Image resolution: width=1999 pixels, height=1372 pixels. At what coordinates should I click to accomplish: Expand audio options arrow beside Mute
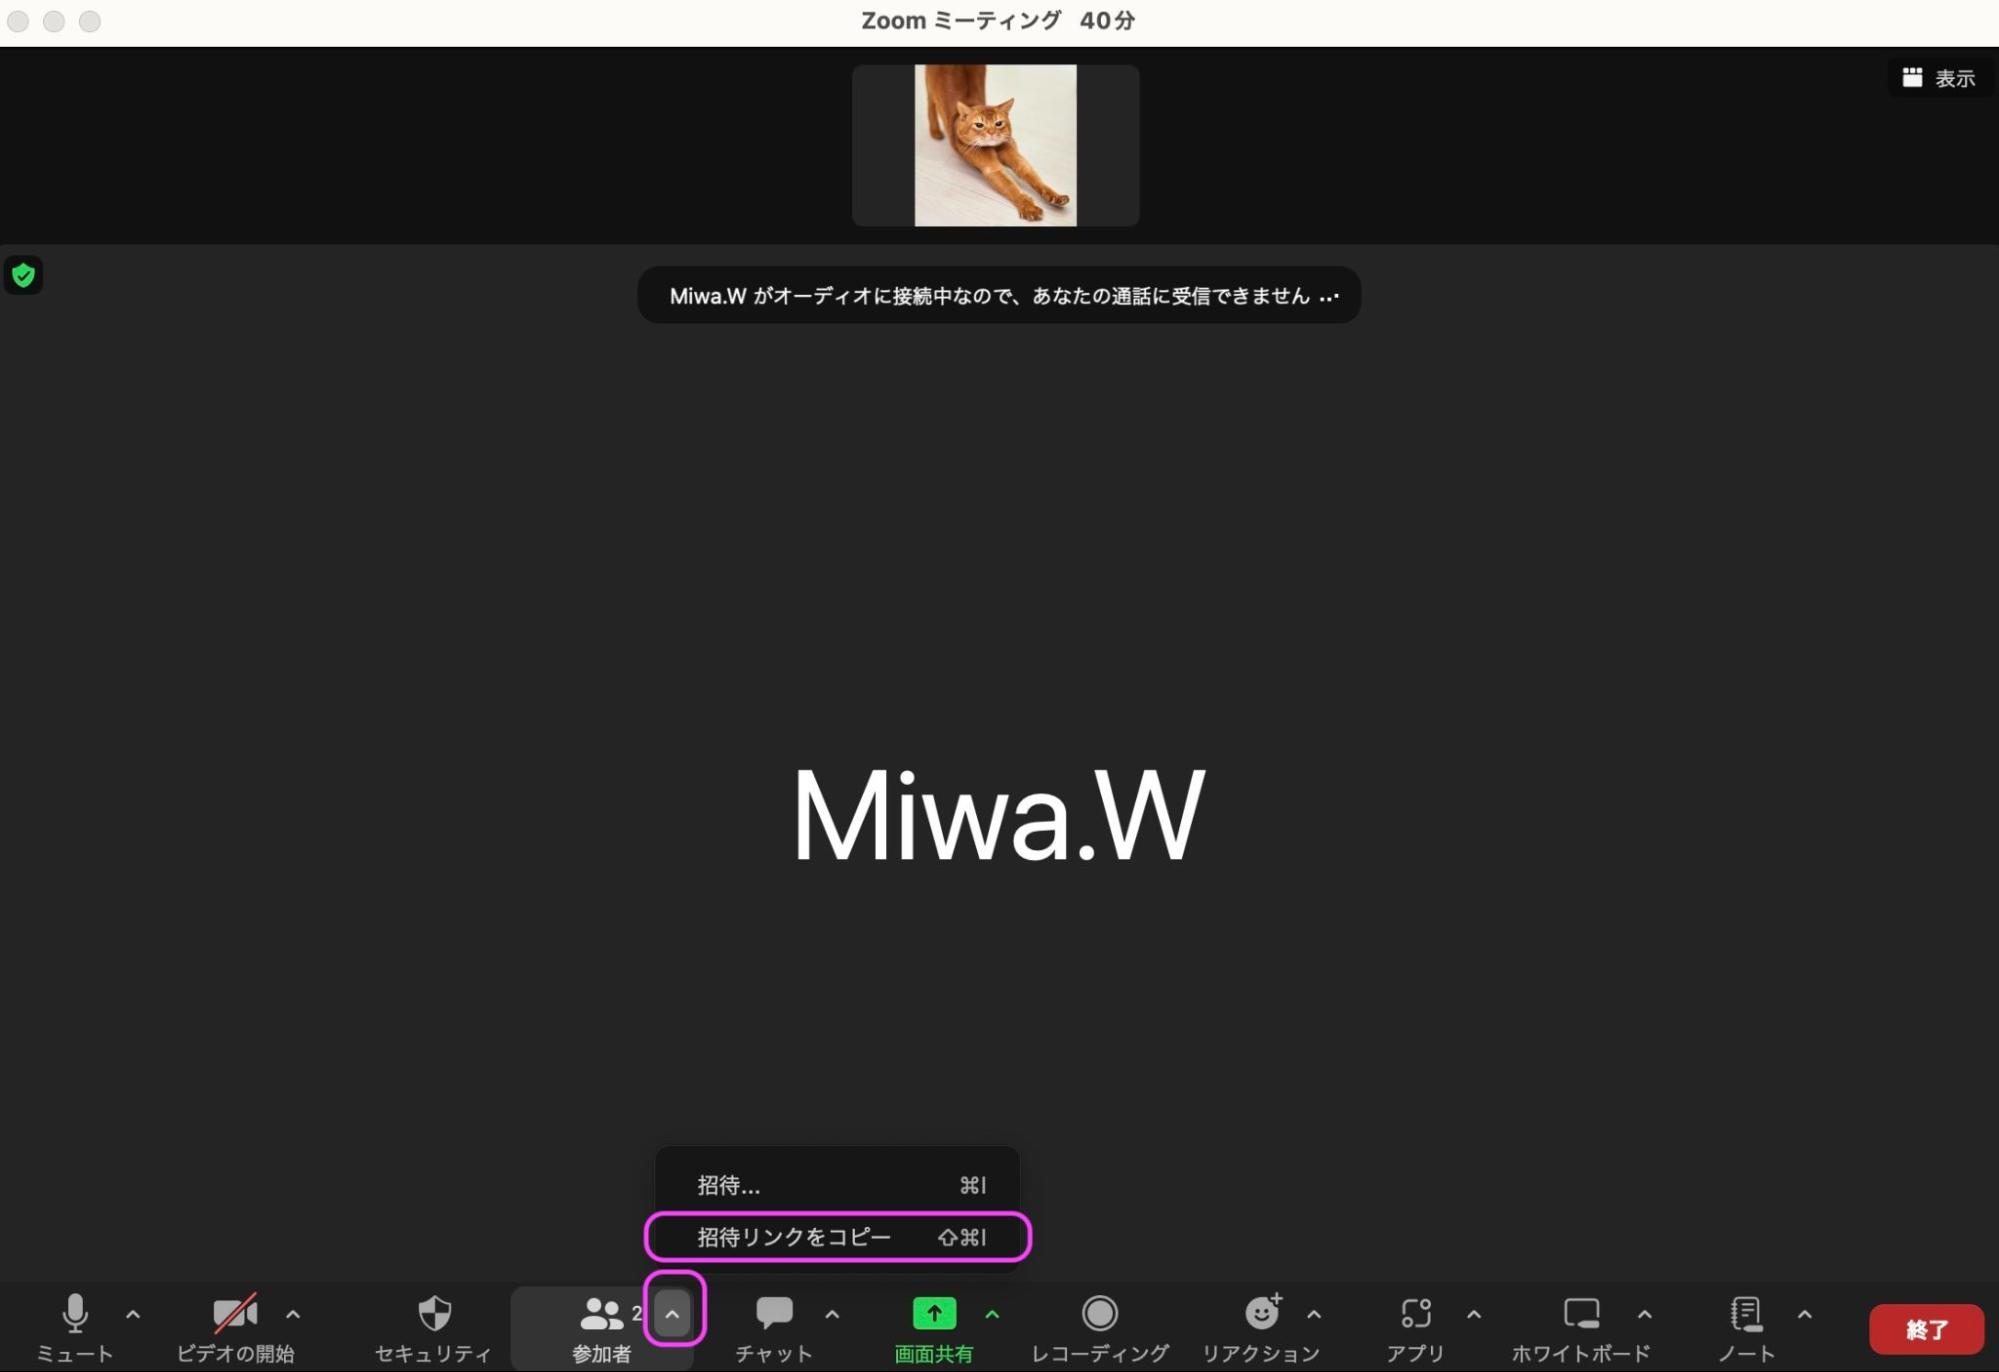coord(133,1314)
